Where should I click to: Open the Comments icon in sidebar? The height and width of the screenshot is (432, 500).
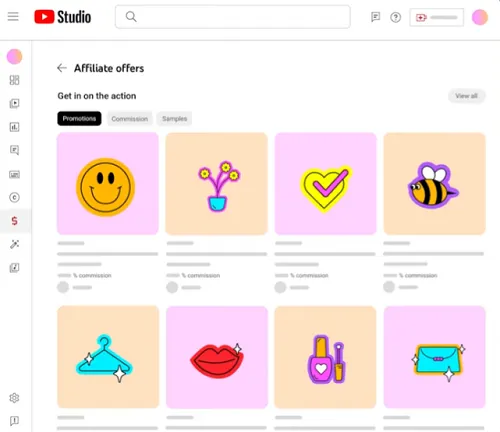14,150
